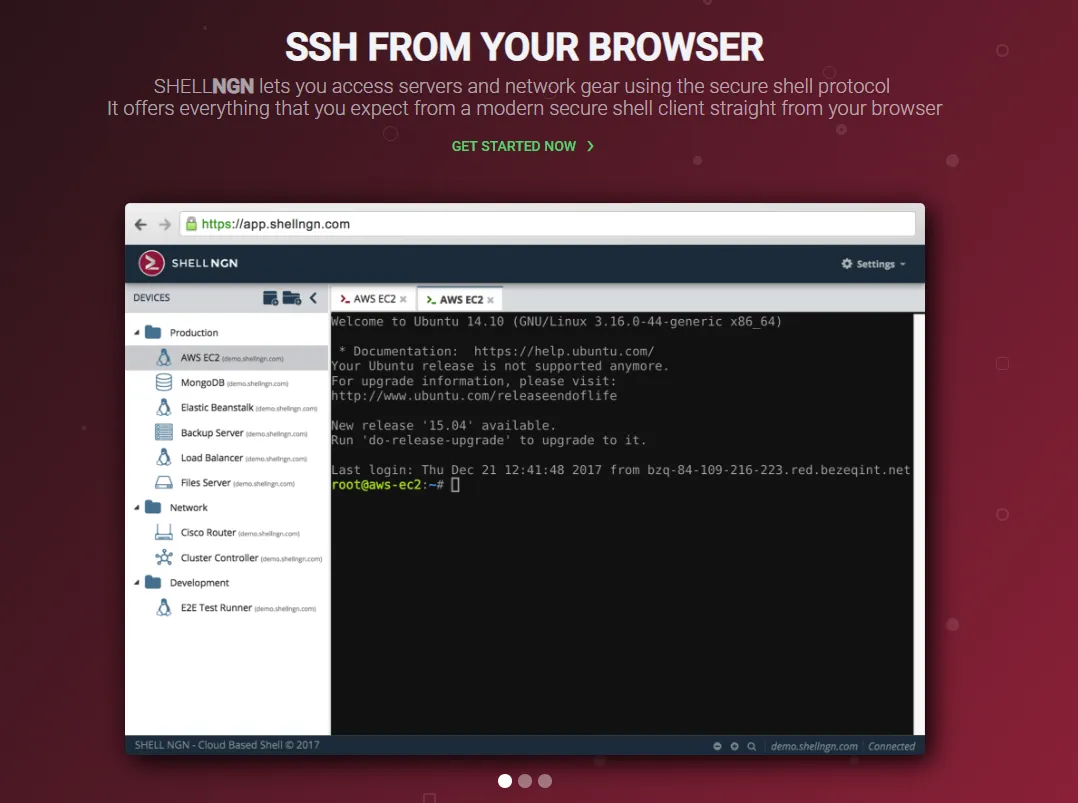Select the third carousel dot

pyautogui.click(x=545, y=781)
